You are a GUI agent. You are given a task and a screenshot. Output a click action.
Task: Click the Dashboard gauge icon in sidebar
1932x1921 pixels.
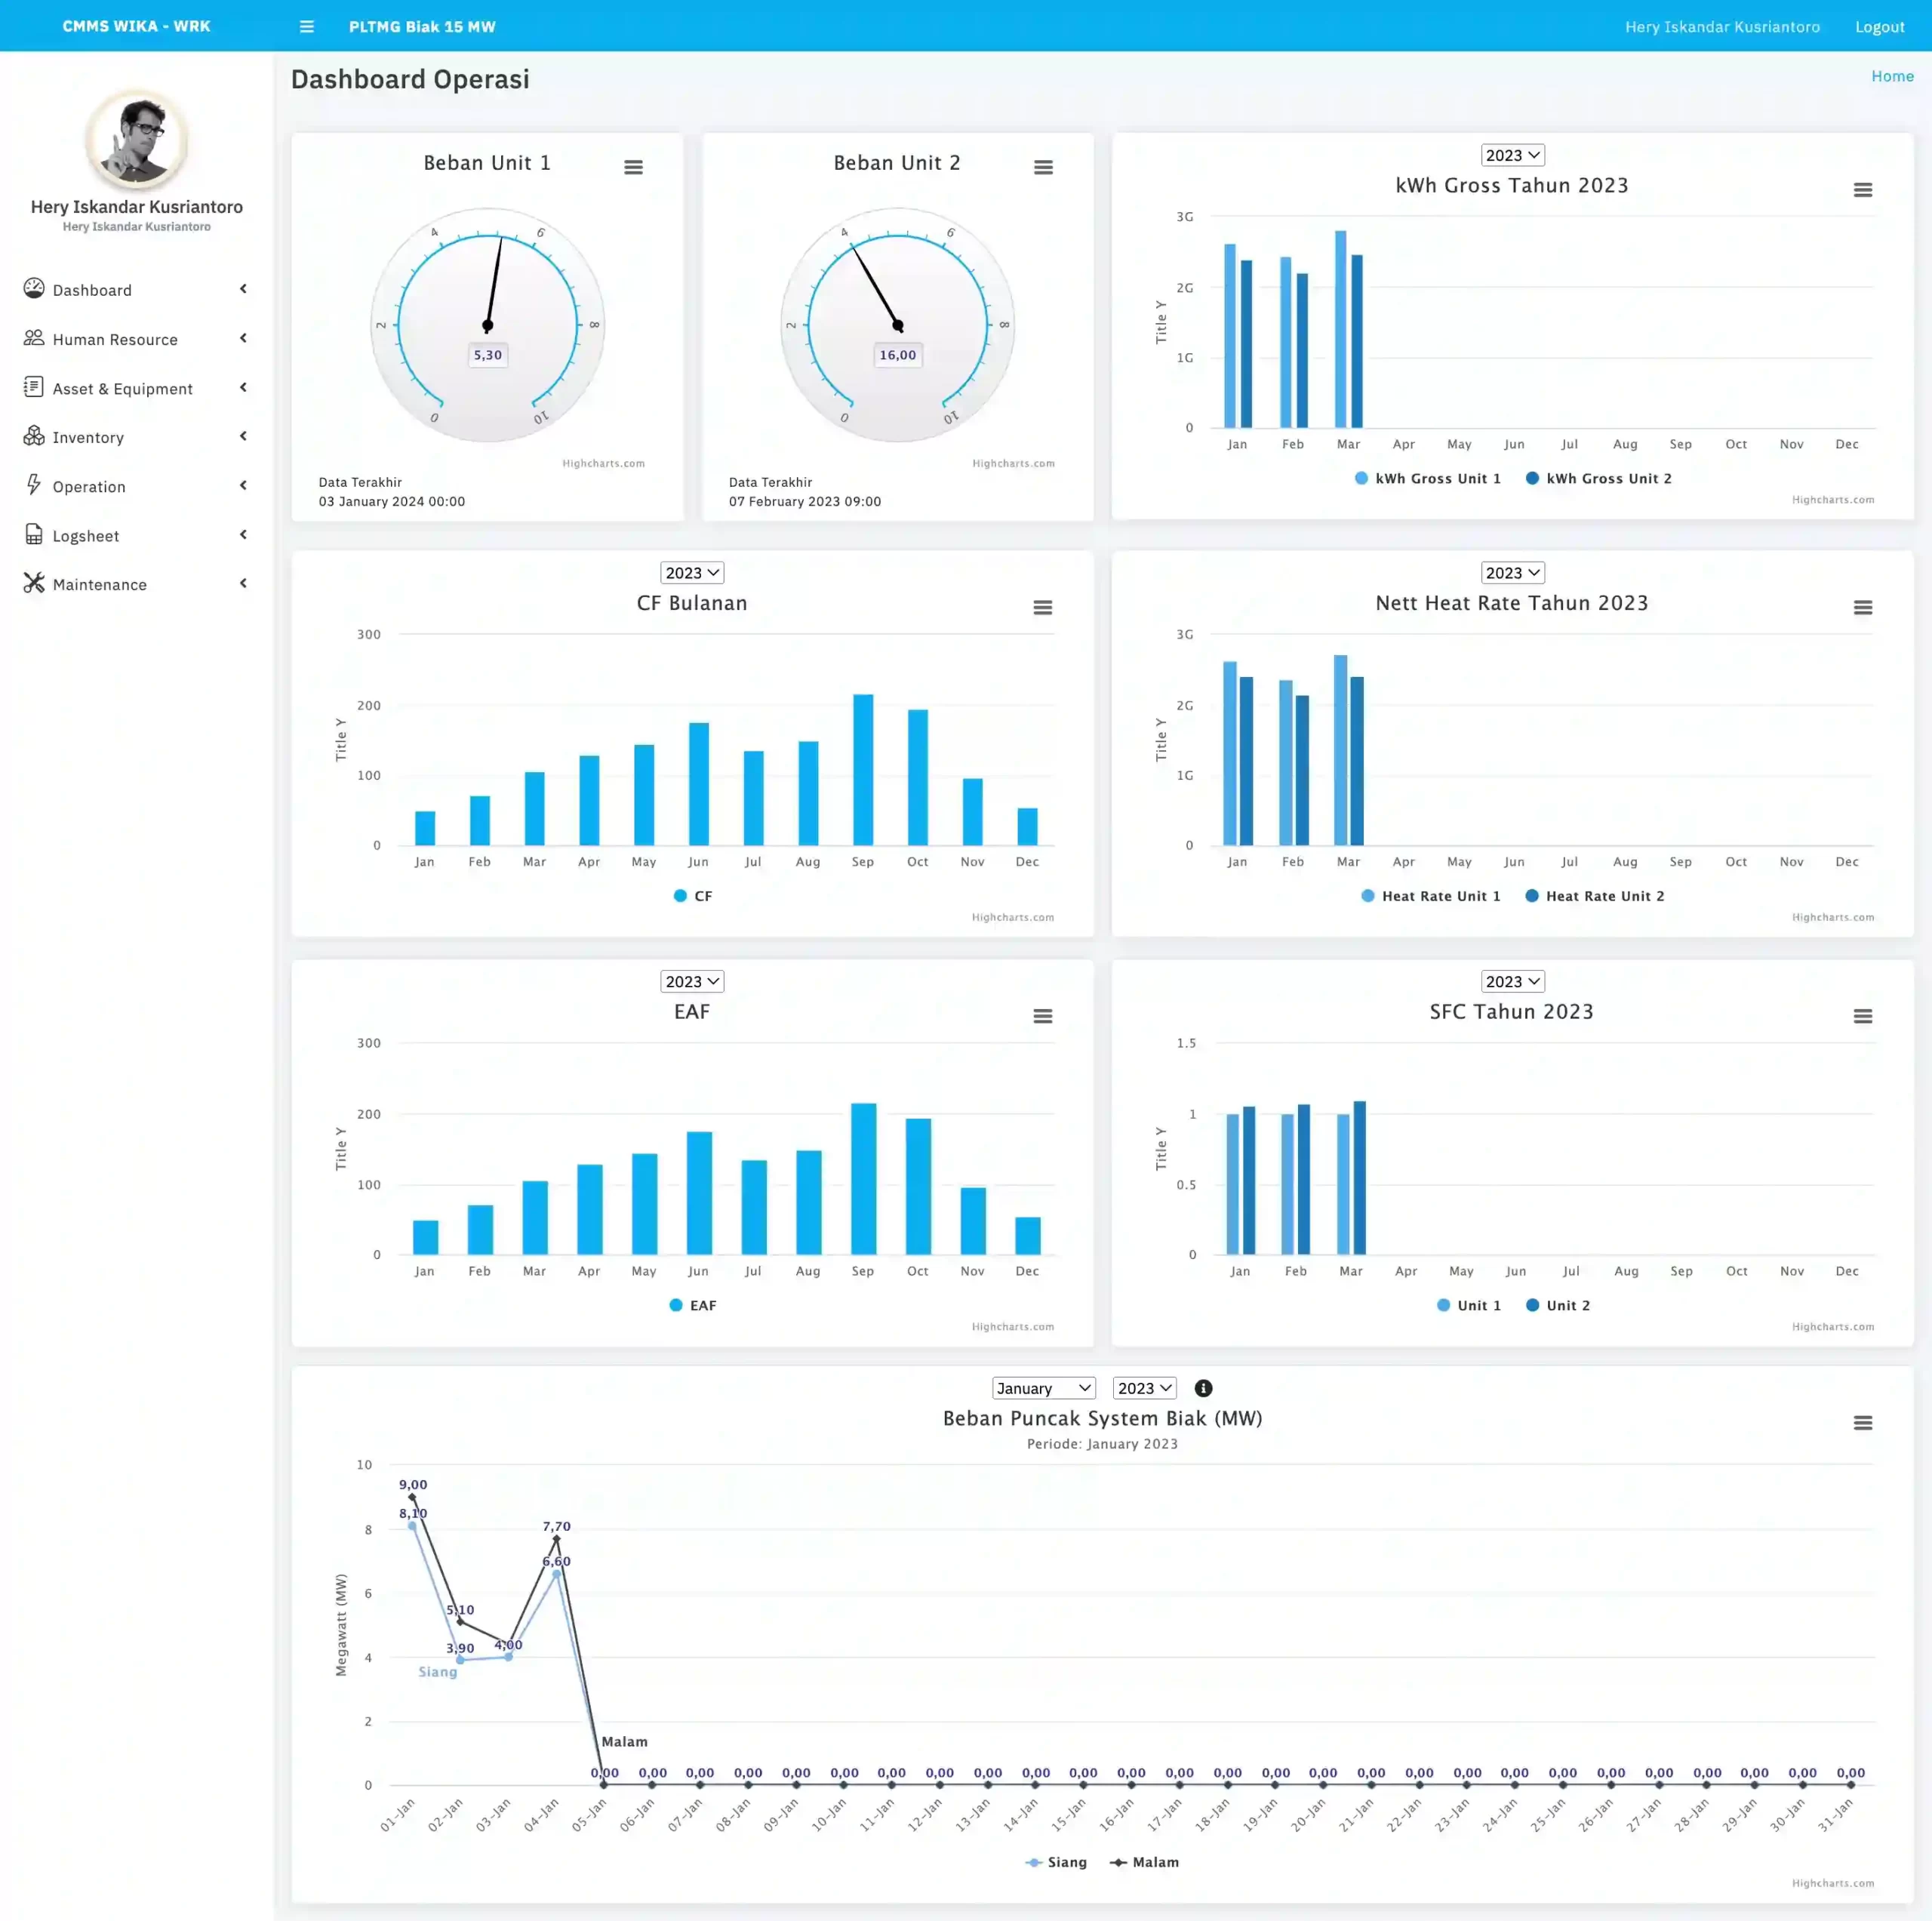[x=34, y=288]
